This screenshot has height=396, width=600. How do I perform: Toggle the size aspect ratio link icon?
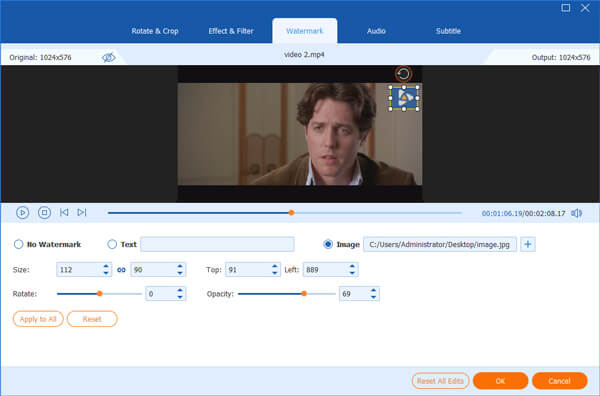point(121,270)
